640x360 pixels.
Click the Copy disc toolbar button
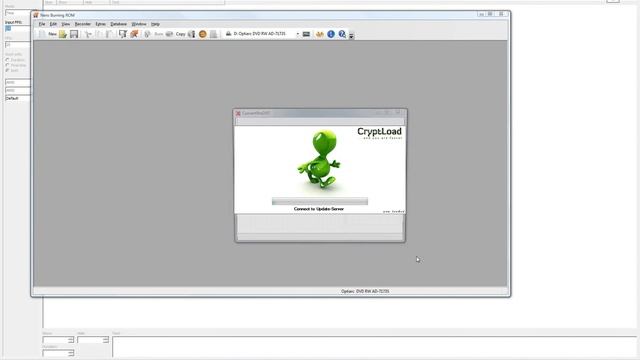coord(176,34)
